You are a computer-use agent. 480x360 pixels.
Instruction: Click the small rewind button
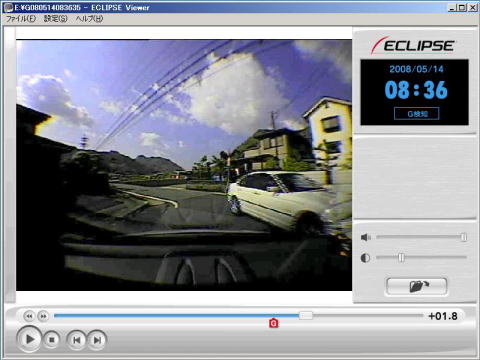pyautogui.click(x=29, y=316)
